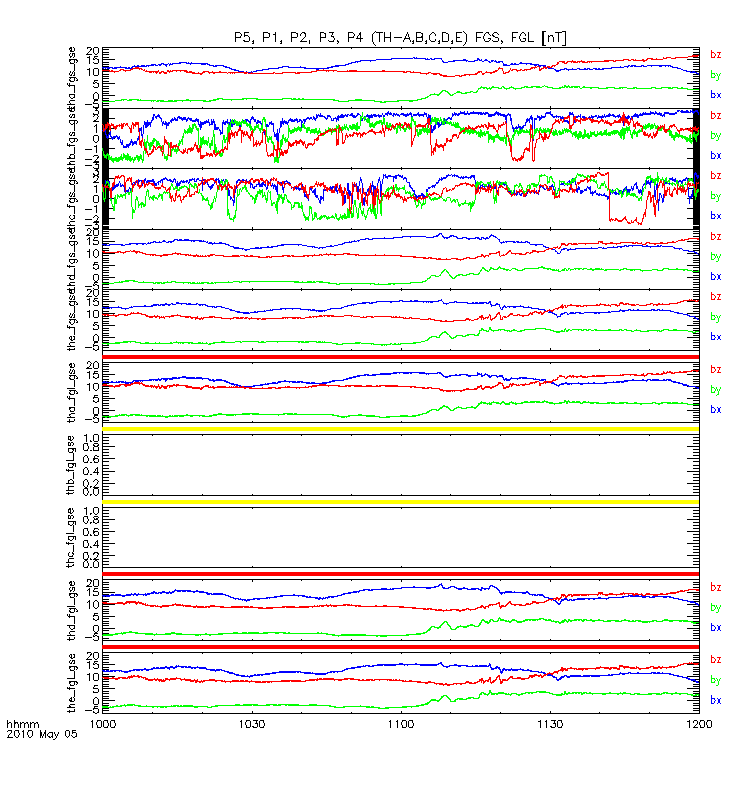Image resolution: width=750 pixels, height=800 pixels.
Task: Select the thc_fgl_gse axis label
Action: coord(71,537)
